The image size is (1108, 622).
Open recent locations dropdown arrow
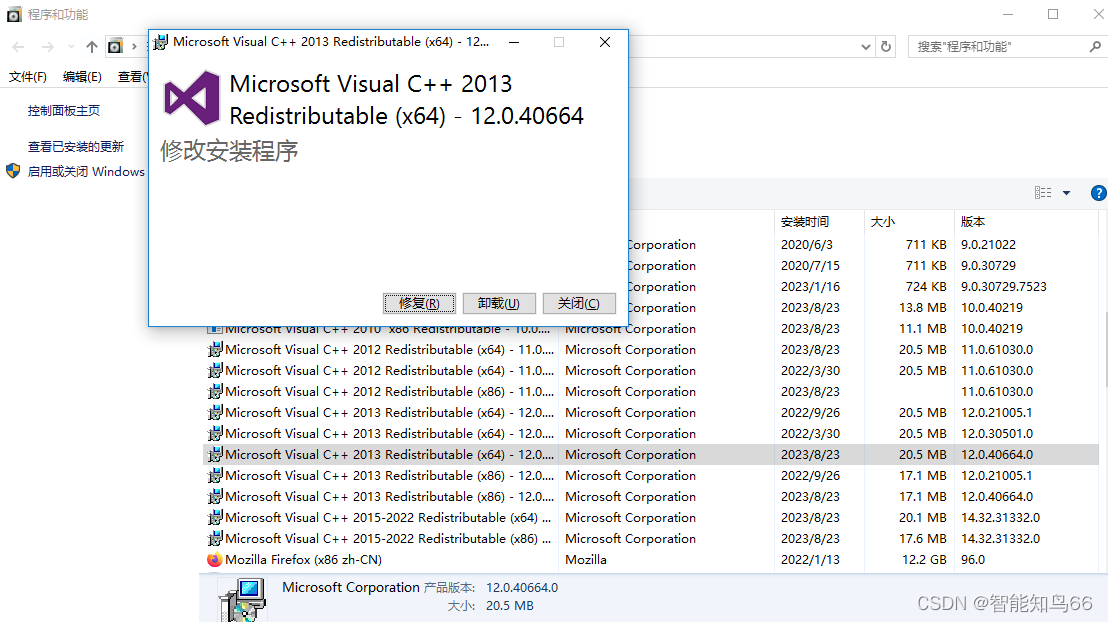[71, 47]
